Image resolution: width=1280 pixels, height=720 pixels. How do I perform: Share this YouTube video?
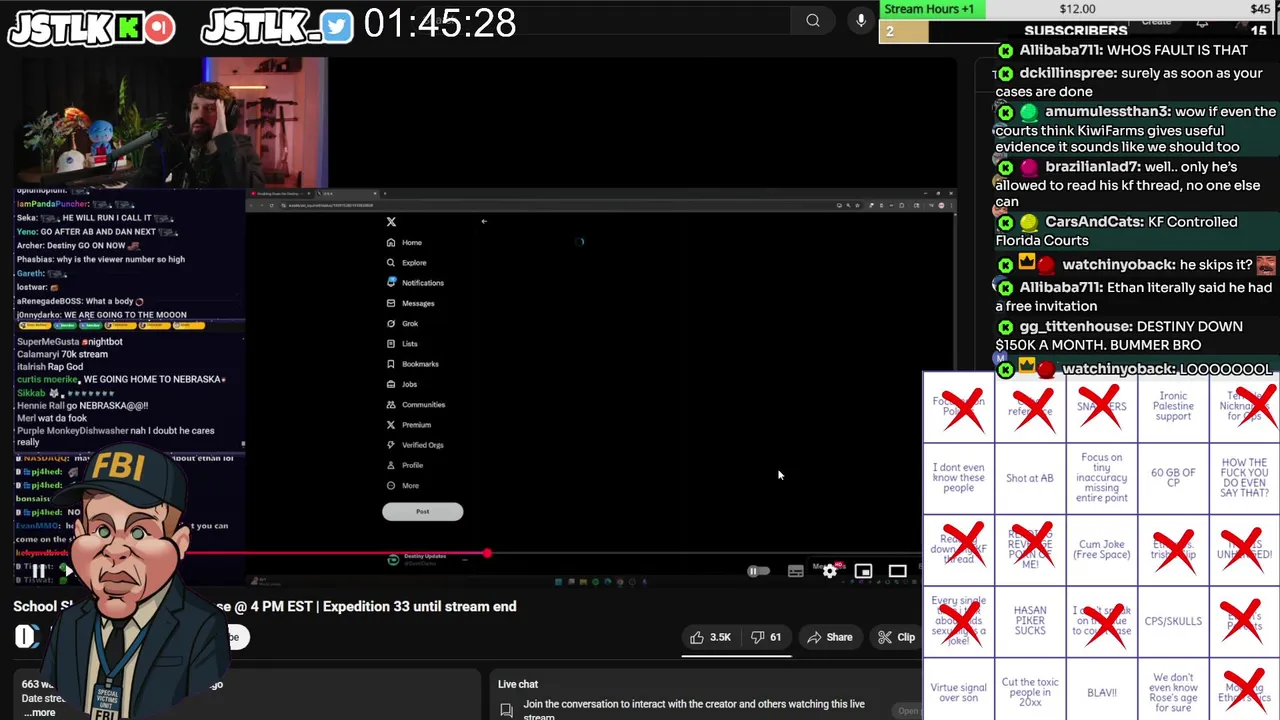[x=830, y=637]
